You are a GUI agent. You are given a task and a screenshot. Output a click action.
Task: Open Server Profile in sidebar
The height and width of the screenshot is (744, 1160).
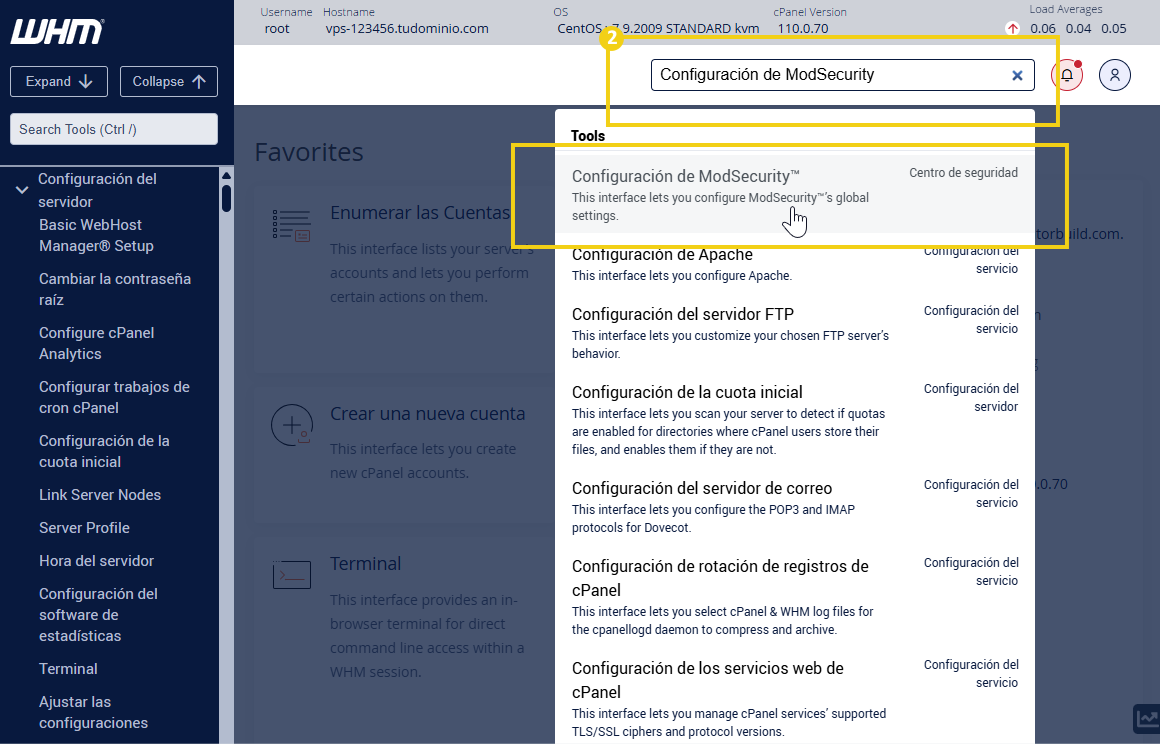point(84,528)
